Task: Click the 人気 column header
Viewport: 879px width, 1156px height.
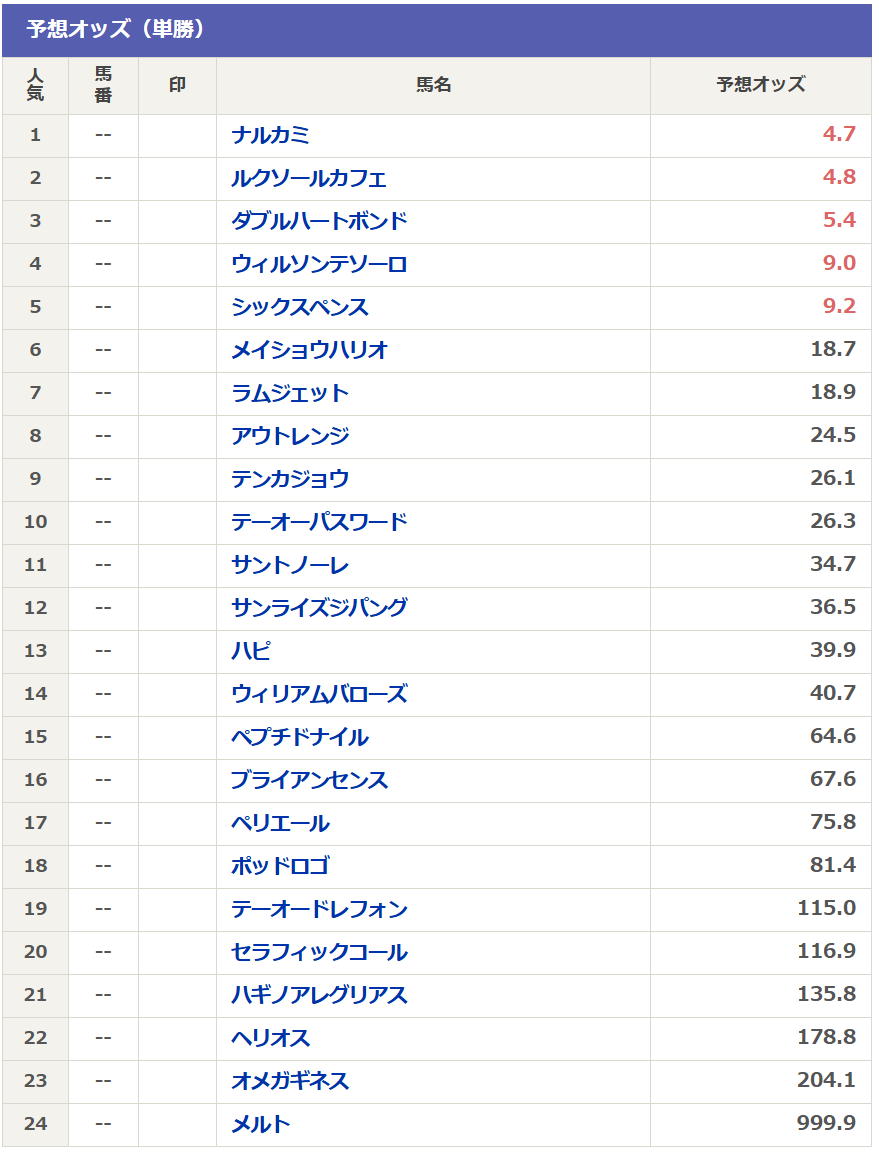Action: pos(35,85)
